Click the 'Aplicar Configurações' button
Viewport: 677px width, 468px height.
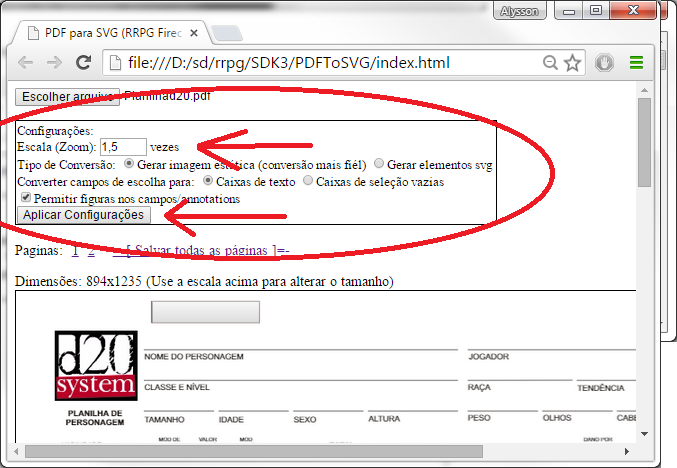[x=84, y=215]
